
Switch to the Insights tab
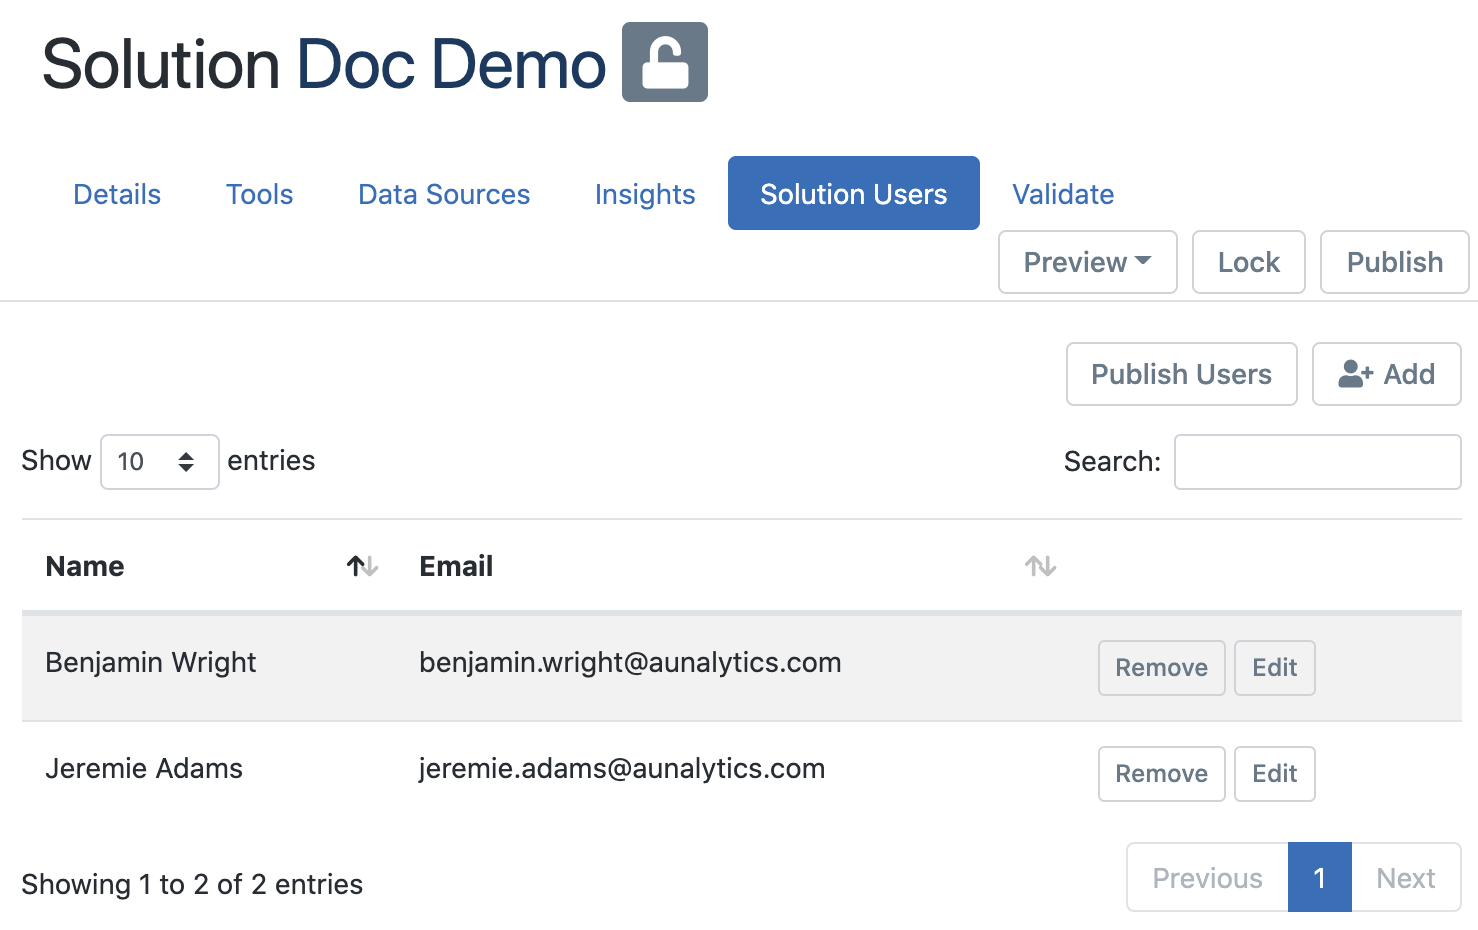pos(645,193)
